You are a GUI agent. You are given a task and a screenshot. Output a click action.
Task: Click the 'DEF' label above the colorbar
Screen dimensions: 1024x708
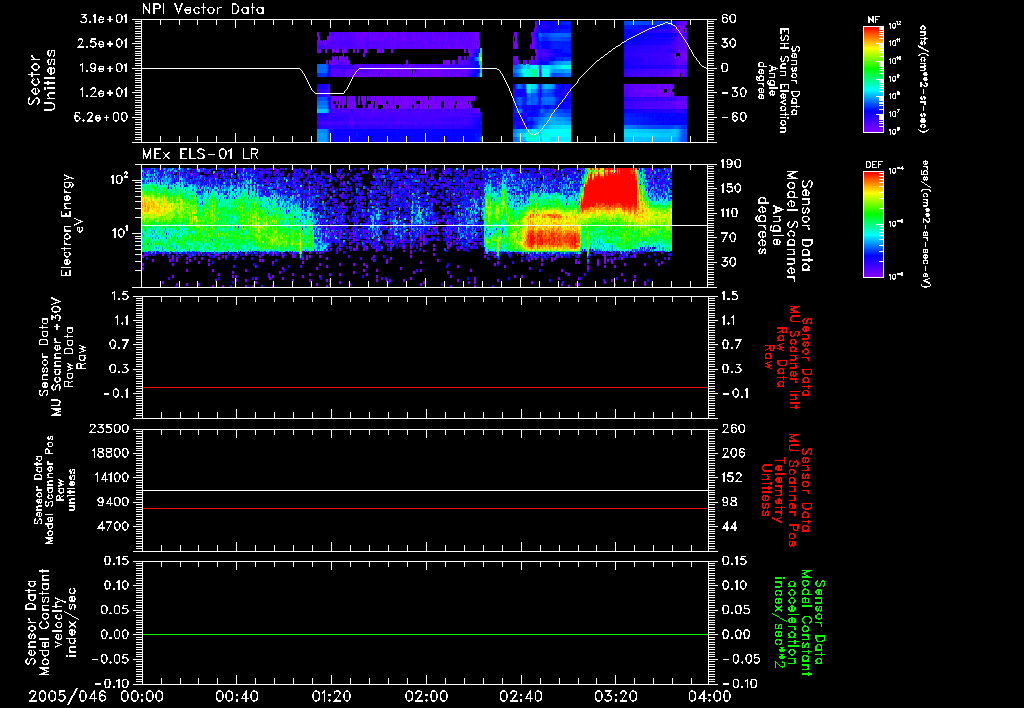click(x=873, y=165)
